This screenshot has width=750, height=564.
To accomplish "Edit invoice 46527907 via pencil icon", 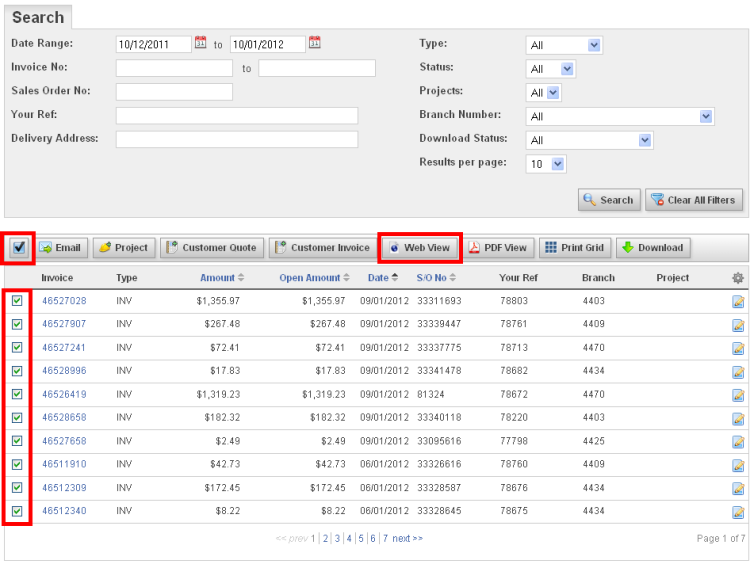I will pos(738,325).
